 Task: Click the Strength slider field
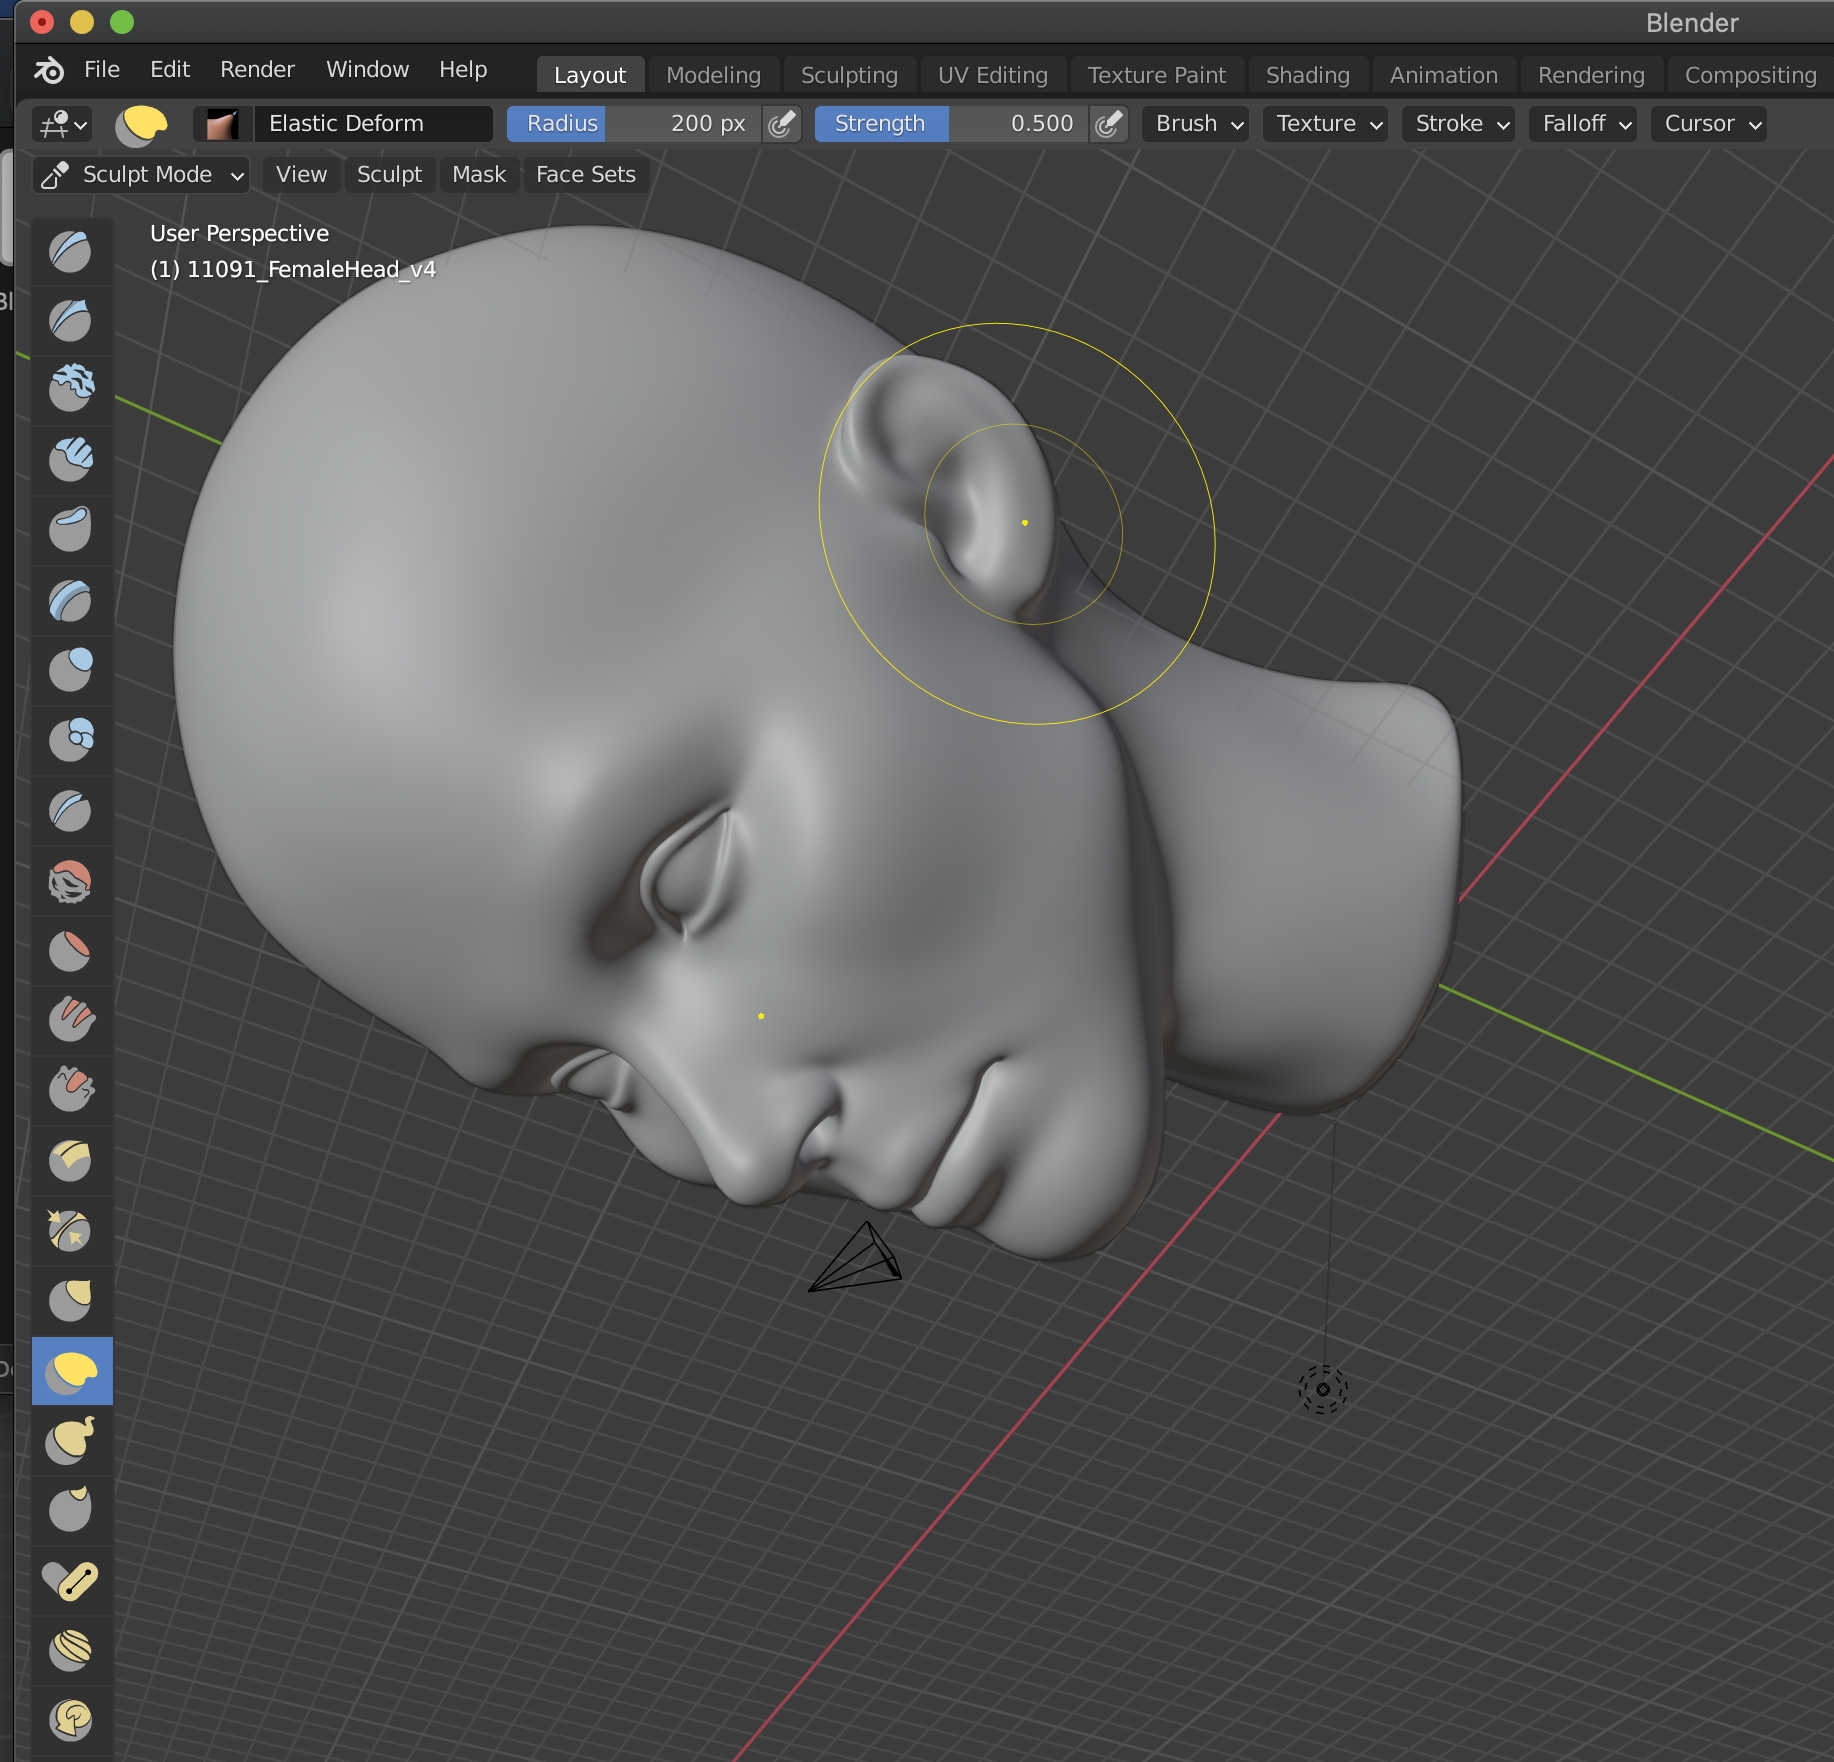[951, 124]
